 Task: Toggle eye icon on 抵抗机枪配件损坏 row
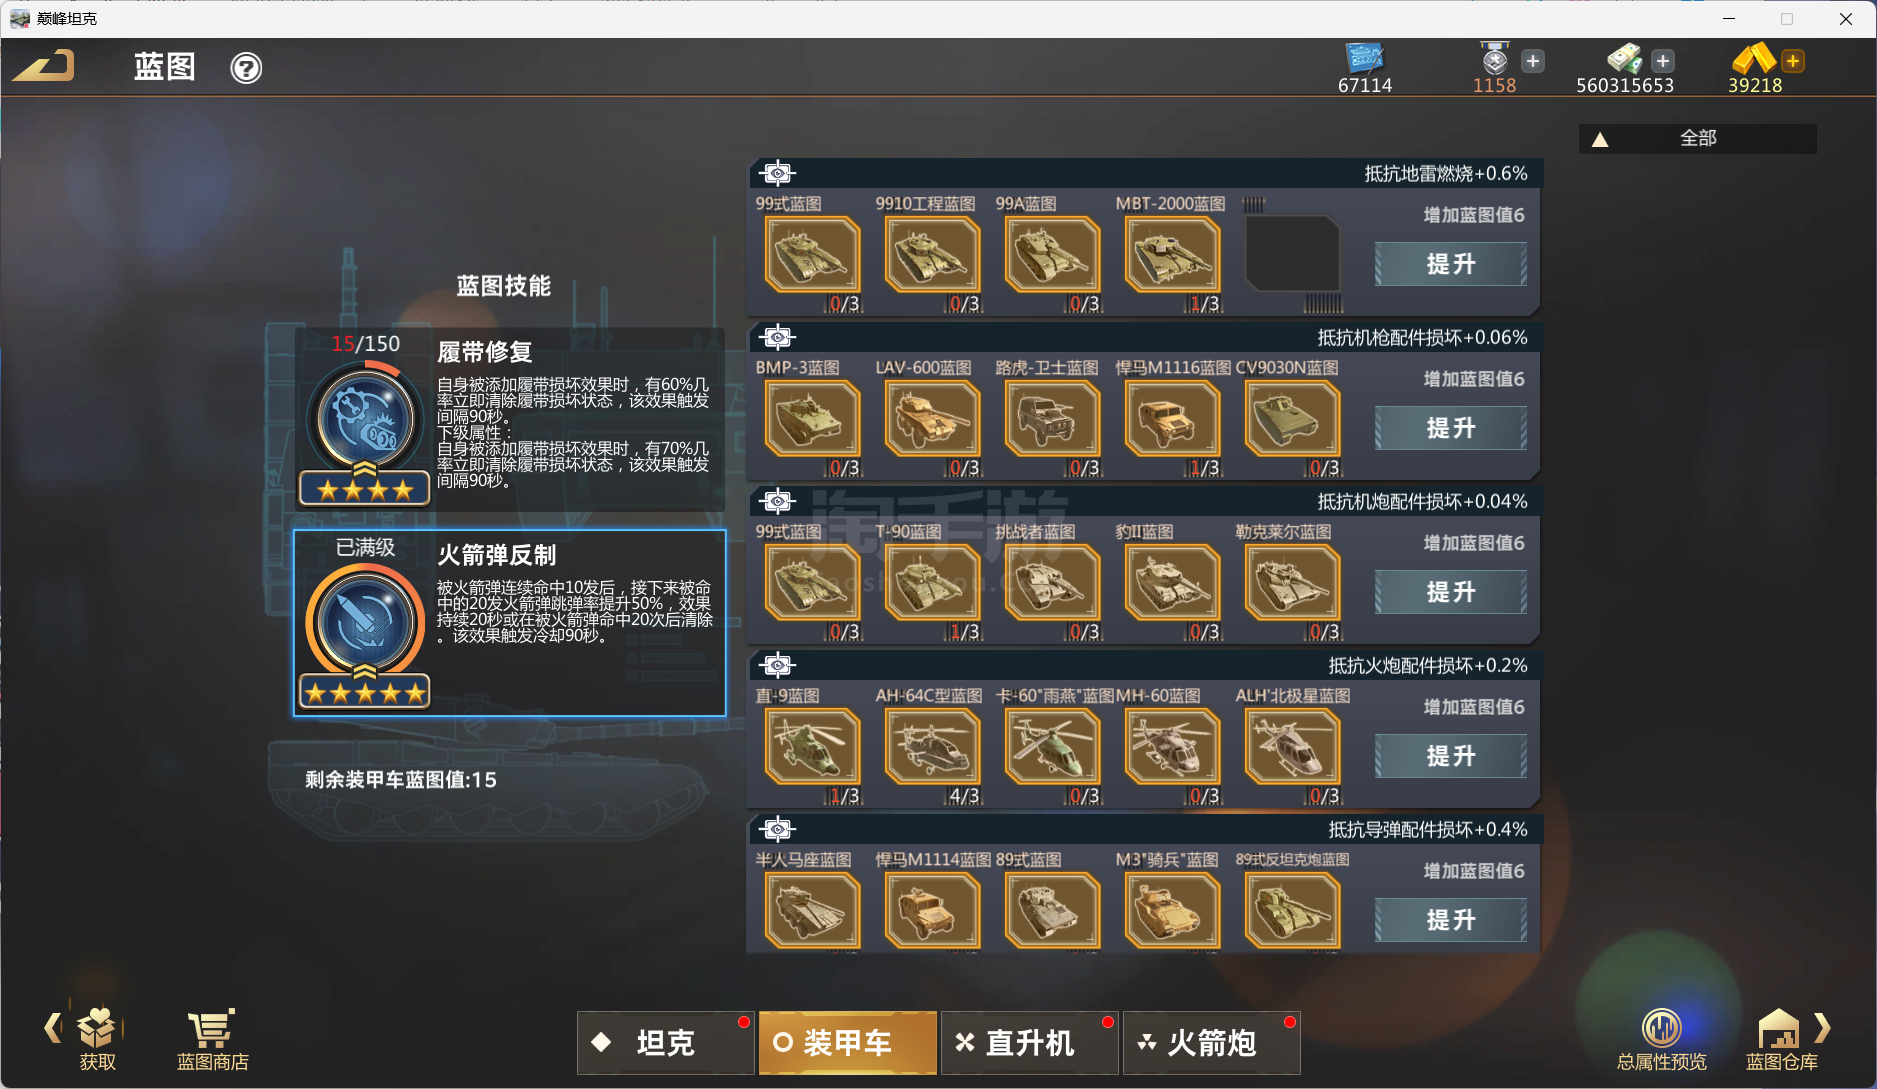777,337
